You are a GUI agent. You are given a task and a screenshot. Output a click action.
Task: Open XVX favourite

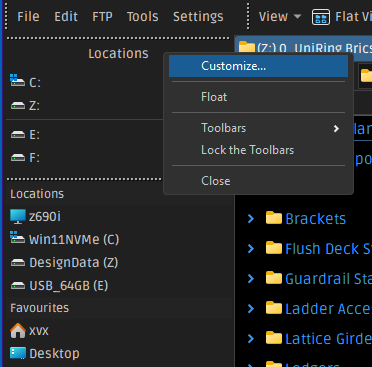click(39, 331)
